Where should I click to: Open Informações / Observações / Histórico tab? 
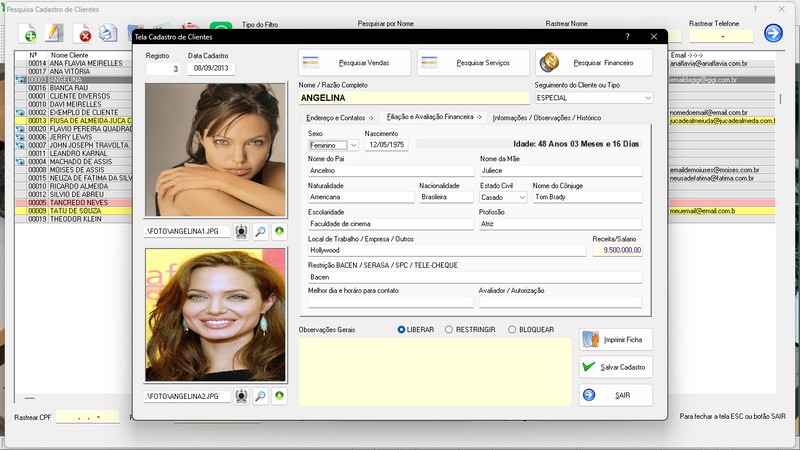point(547,118)
